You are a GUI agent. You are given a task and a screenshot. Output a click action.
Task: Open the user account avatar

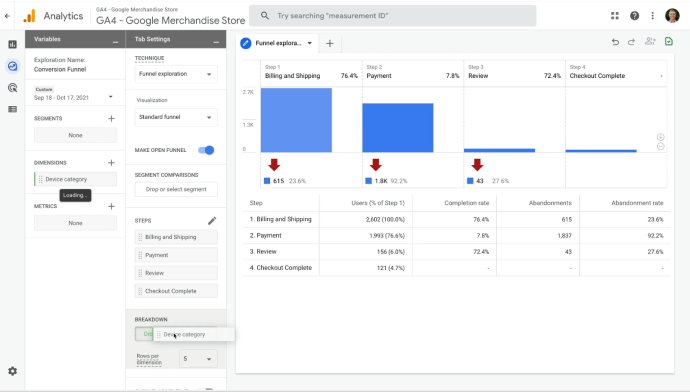tap(672, 16)
